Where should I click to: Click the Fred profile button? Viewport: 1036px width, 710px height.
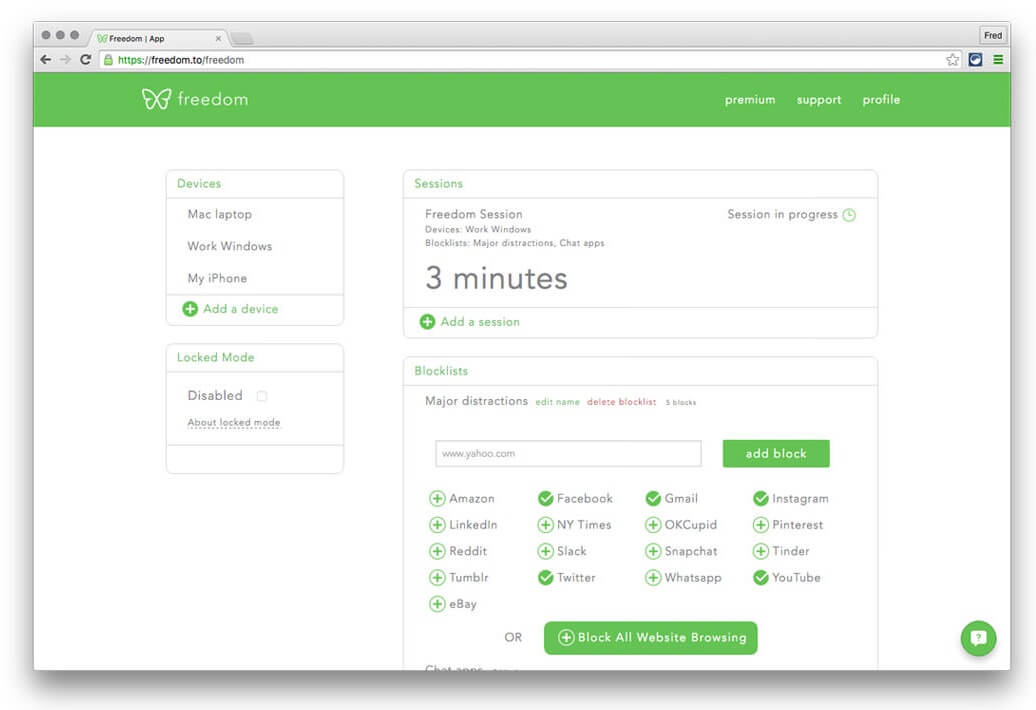992,35
